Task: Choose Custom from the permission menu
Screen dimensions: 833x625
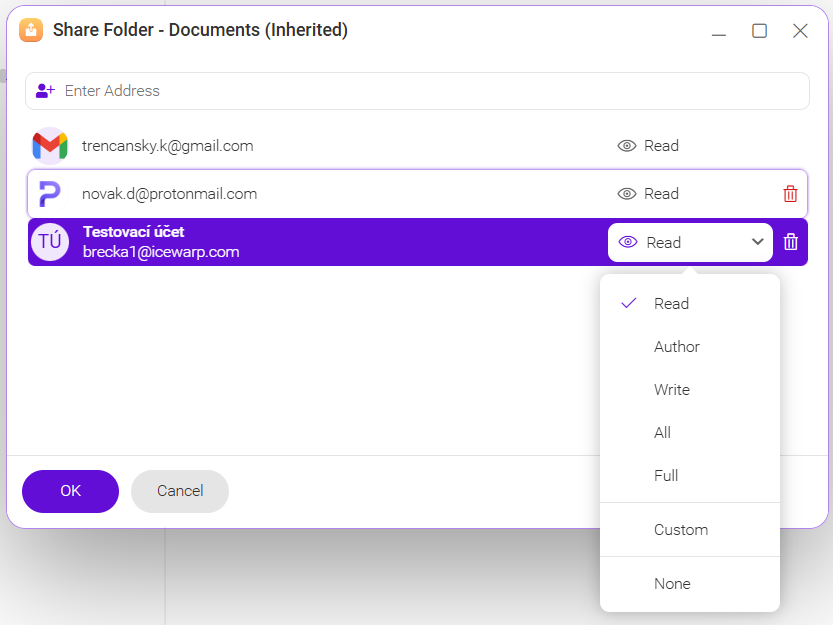Action: [681, 529]
